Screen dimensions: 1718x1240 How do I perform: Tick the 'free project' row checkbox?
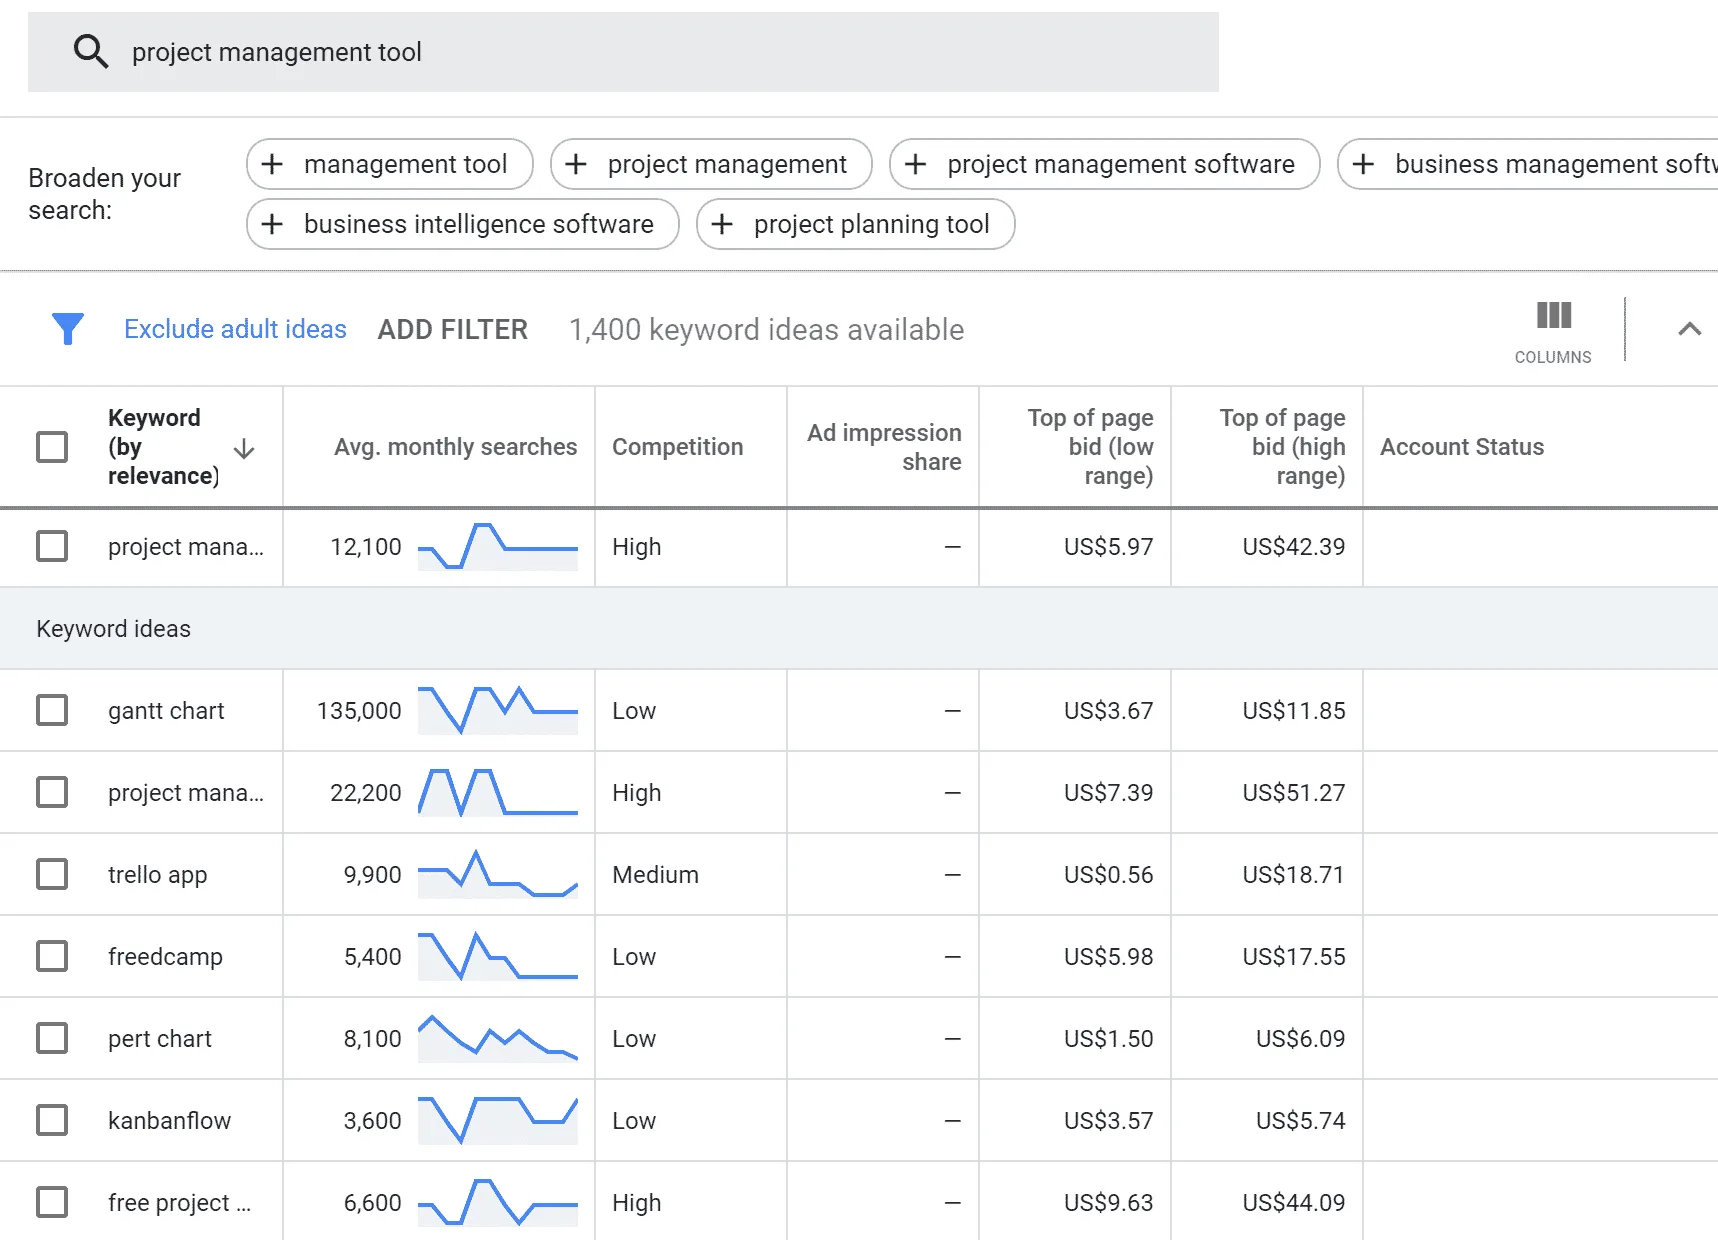tap(52, 1202)
